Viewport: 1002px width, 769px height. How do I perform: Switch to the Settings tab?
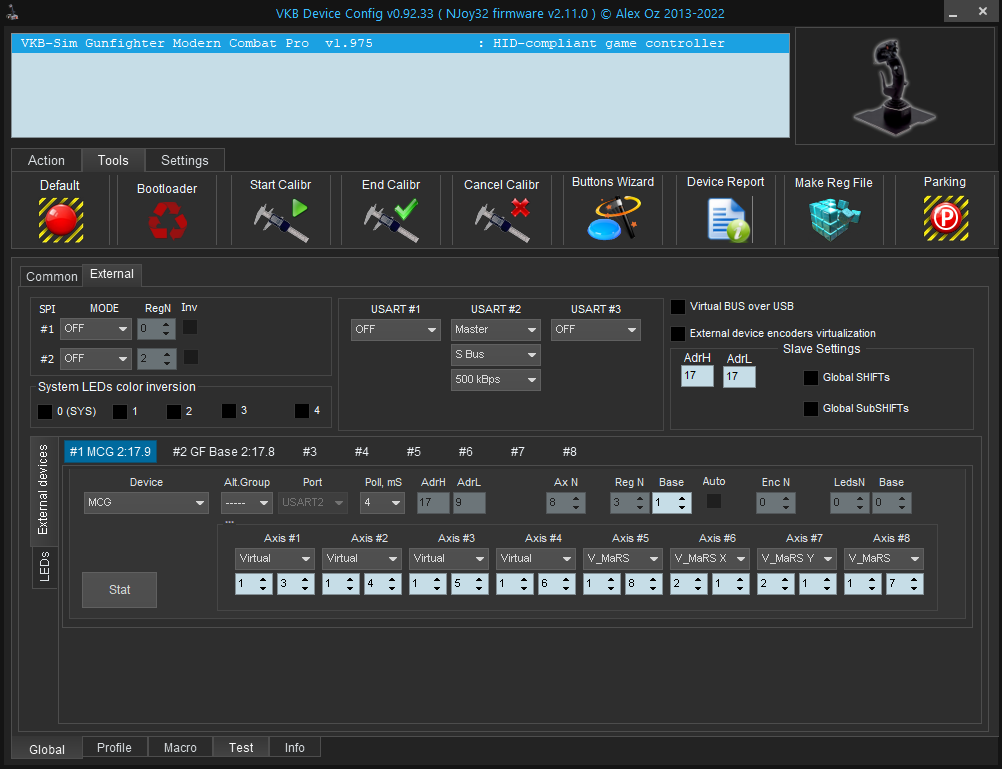185,160
